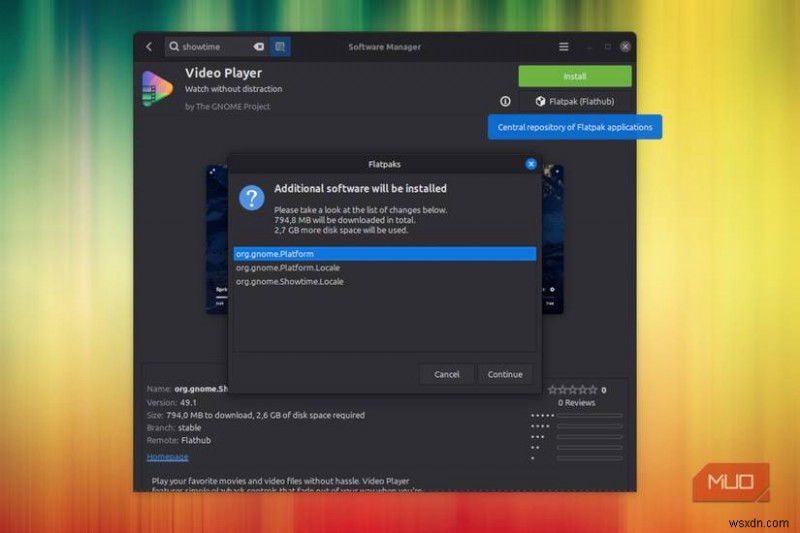The image size is (800, 533).
Task: Click the by The GNOME Project text
Action: pyautogui.click(x=228, y=107)
